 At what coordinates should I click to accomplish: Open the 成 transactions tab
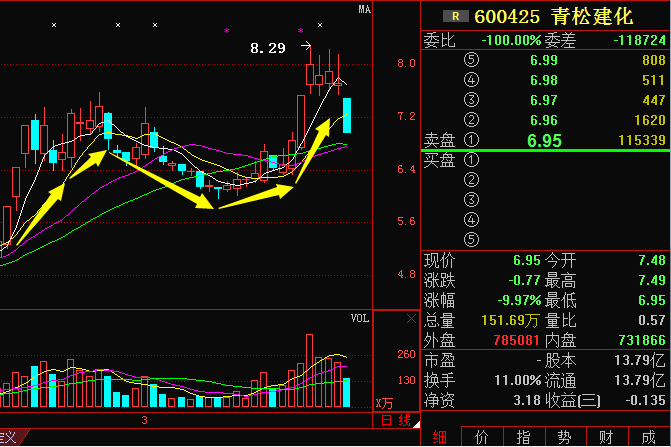tap(649, 437)
